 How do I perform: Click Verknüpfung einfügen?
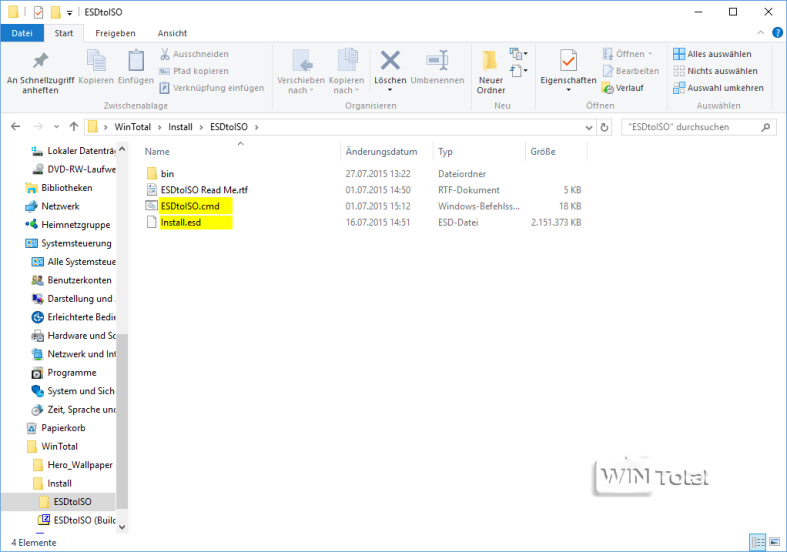point(212,88)
